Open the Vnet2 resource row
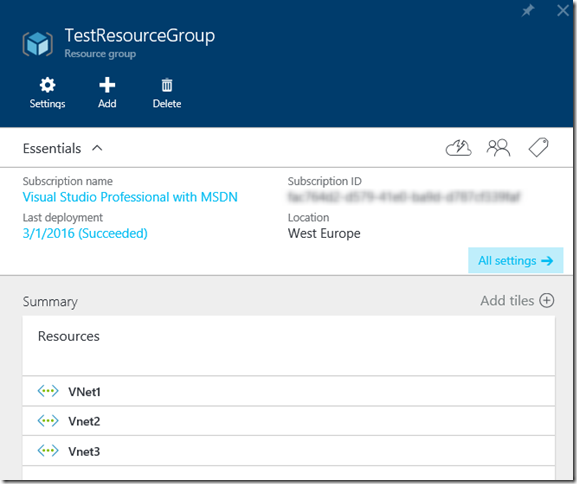577x484 pixels. point(288,421)
